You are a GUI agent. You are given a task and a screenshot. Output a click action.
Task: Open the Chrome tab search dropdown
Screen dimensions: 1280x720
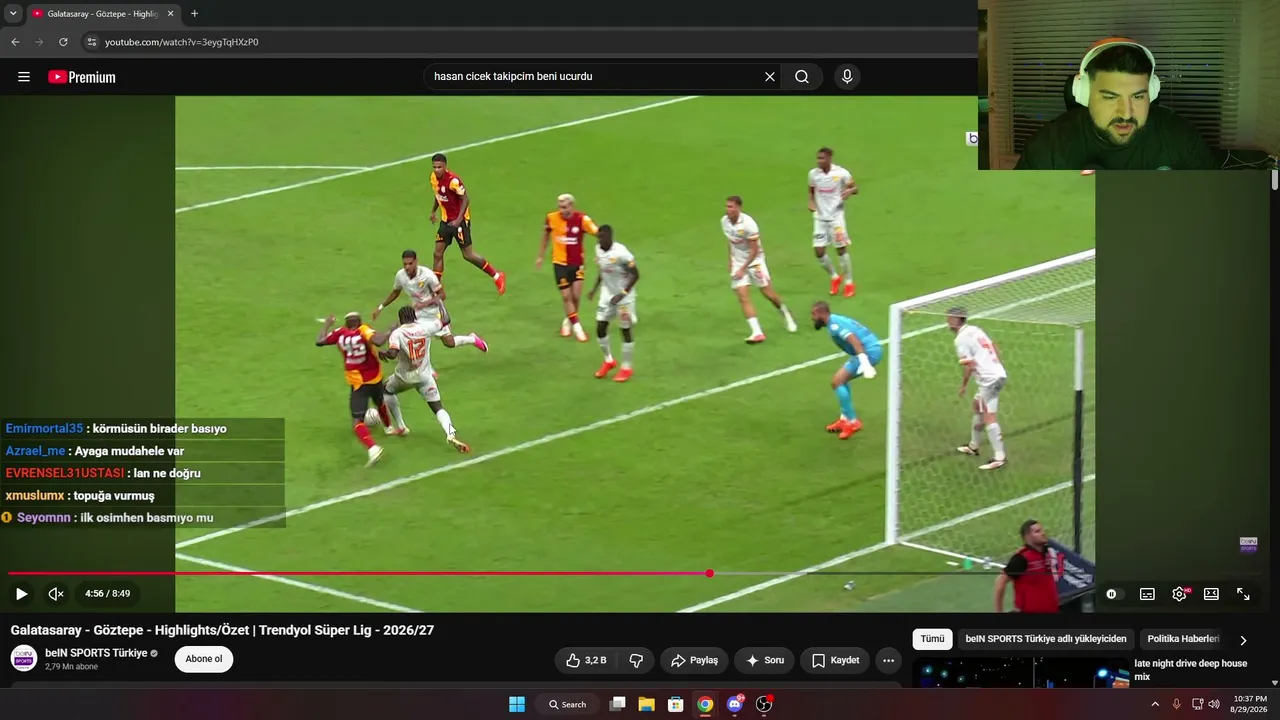(13, 14)
